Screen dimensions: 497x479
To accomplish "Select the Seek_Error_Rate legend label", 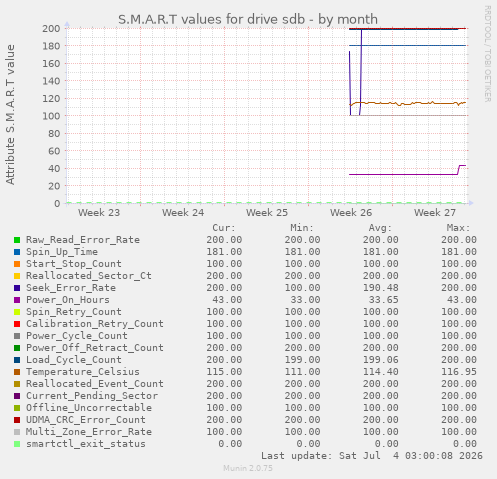I will pos(71,288).
